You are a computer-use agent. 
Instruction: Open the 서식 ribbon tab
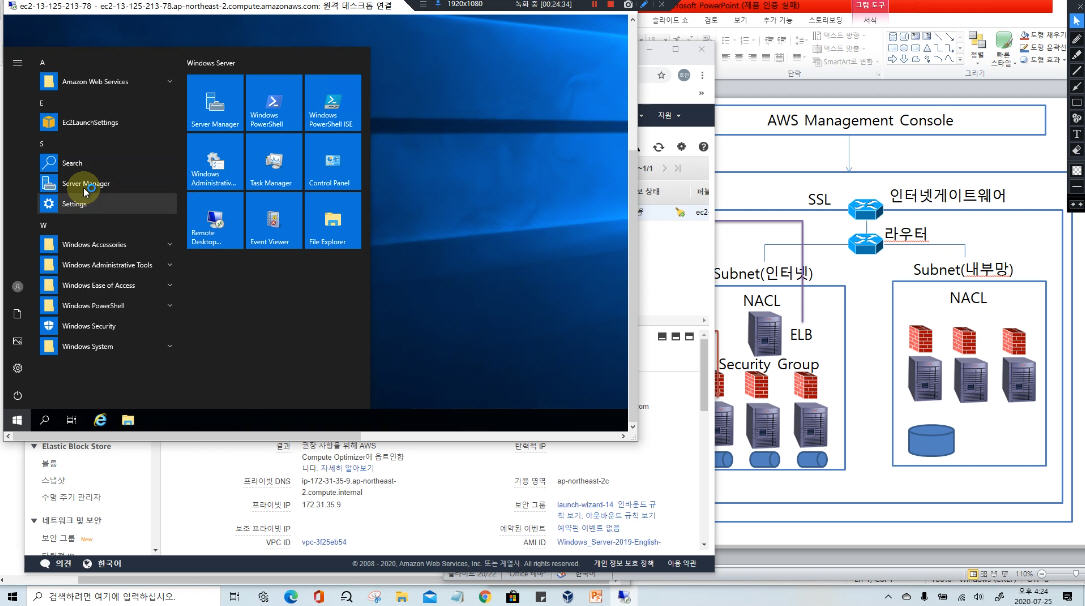click(x=870, y=20)
